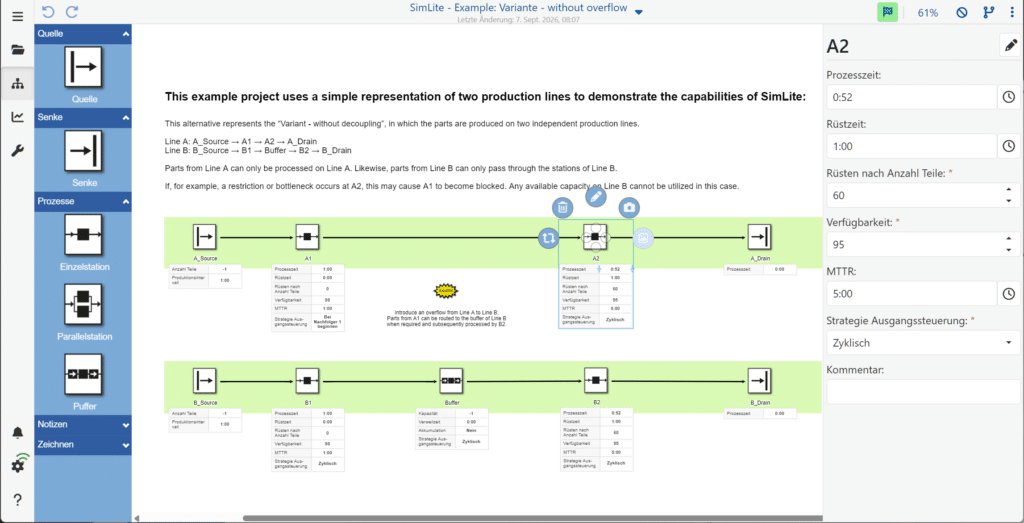The image size is (1024, 523).
Task: Select the A1 station node on canvas
Action: click(x=307, y=236)
